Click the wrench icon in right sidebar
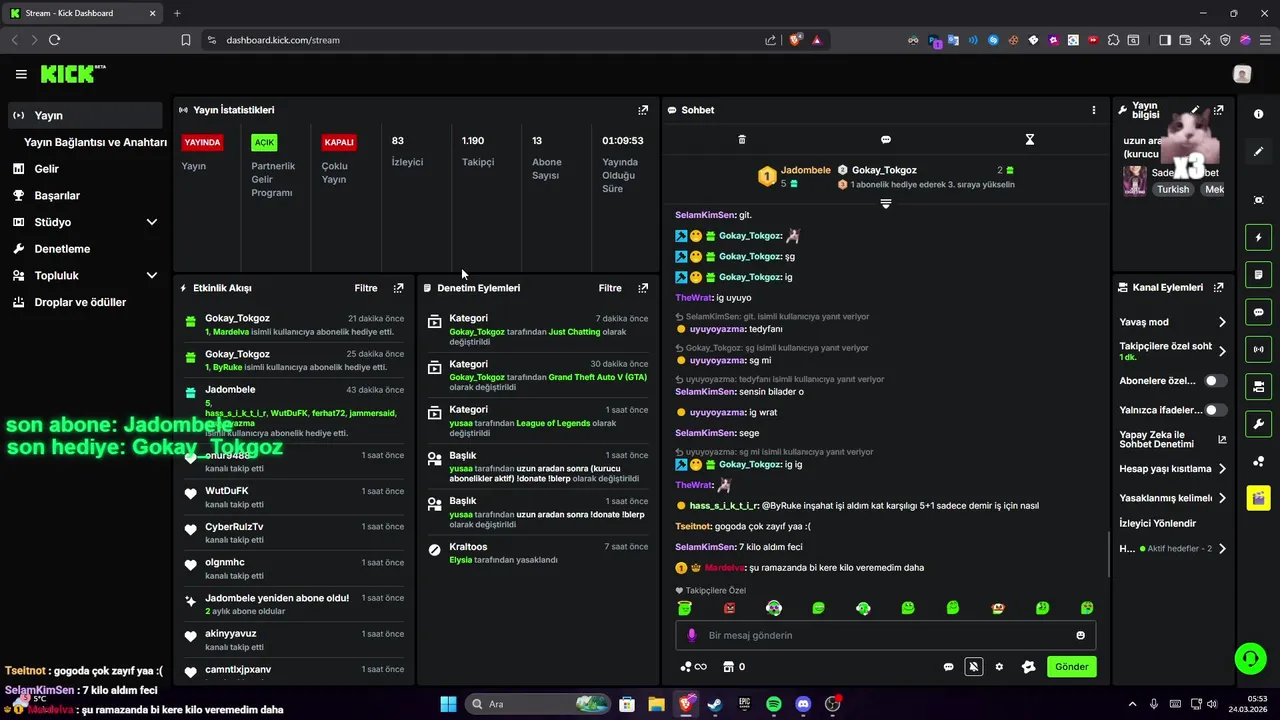The height and width of the screenshot is (720, 1280). [x=1258, y=423]
